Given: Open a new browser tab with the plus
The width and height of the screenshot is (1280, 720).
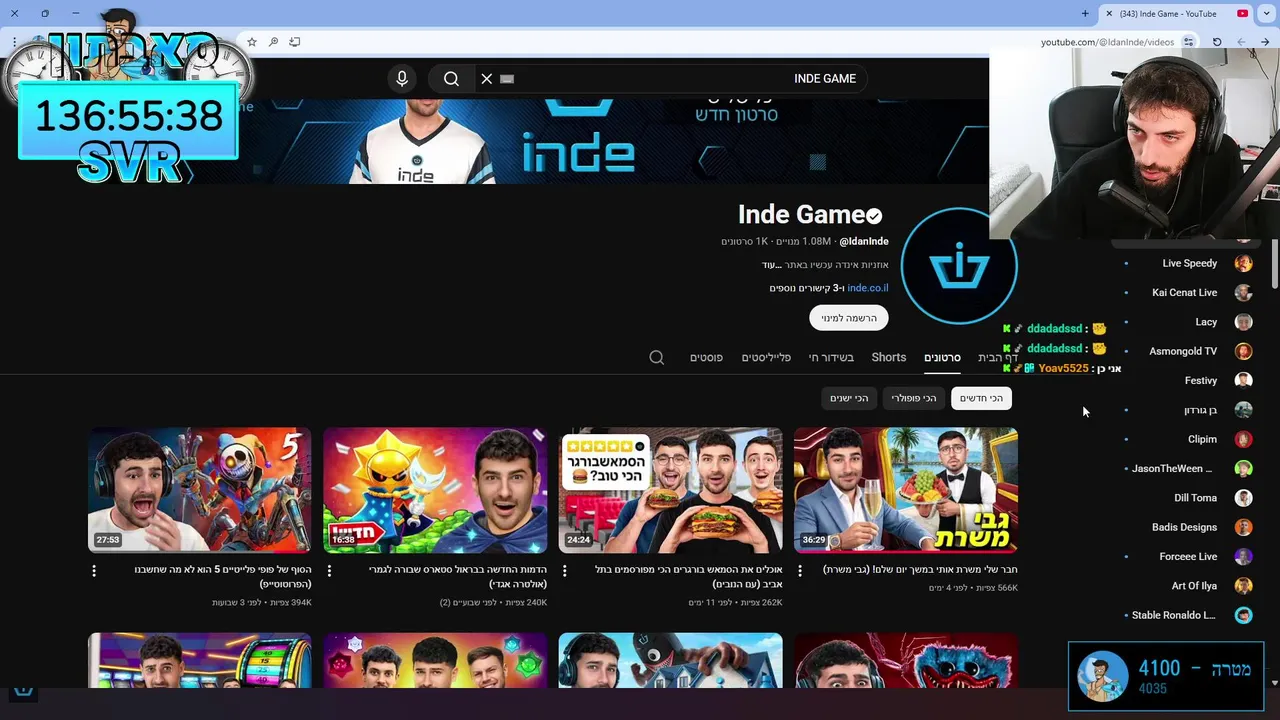Looking at the screenshot, I should click(1085, 14).
